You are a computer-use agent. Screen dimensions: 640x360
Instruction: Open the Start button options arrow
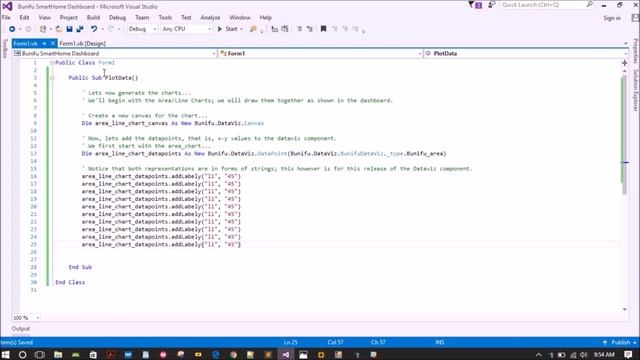(x=242, y=29)
